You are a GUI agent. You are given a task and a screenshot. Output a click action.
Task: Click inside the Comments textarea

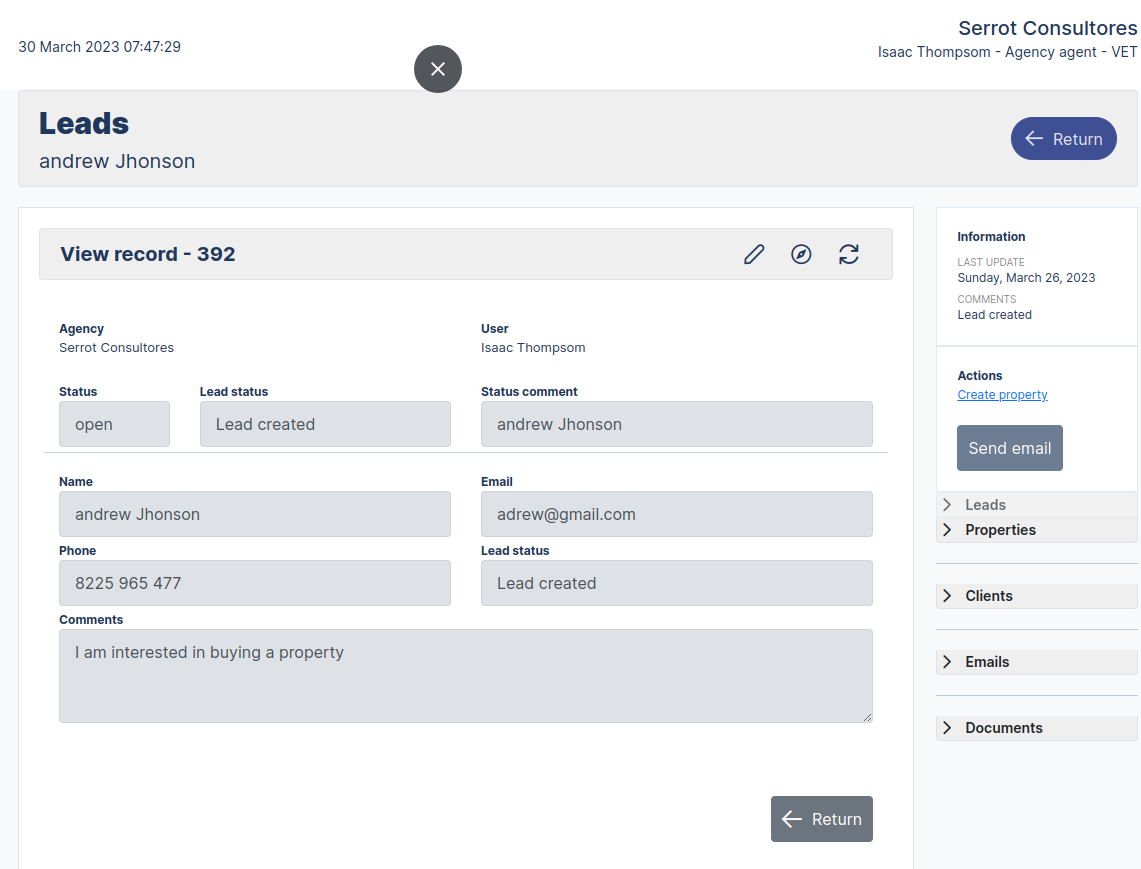[x=466, y=675]
